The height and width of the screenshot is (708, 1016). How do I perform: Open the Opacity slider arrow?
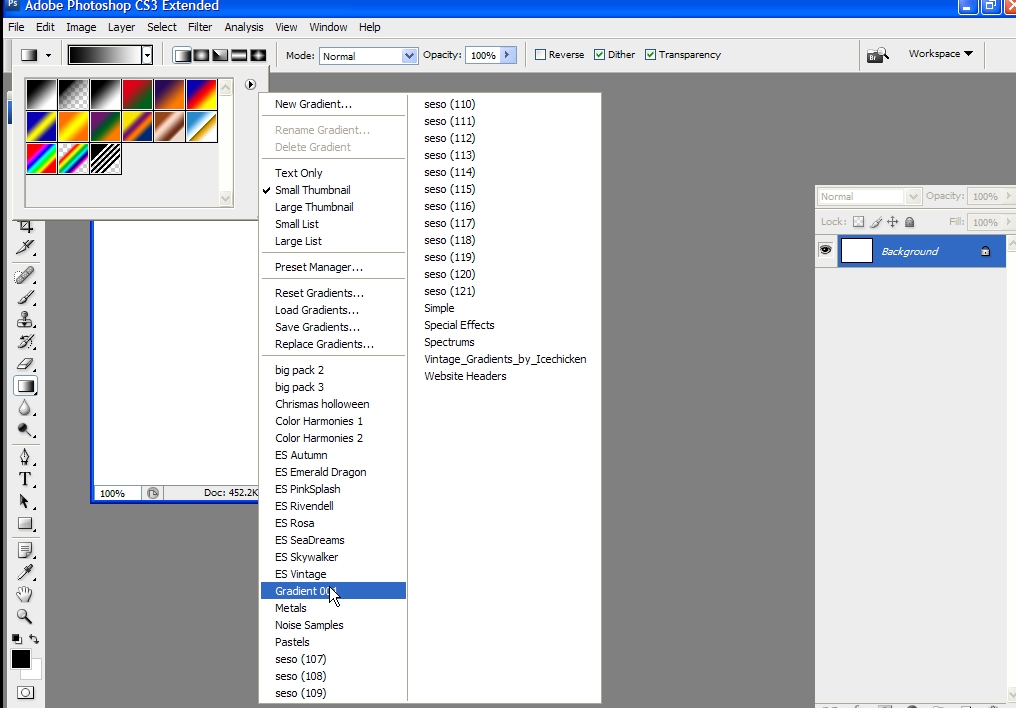click(507, 55)
